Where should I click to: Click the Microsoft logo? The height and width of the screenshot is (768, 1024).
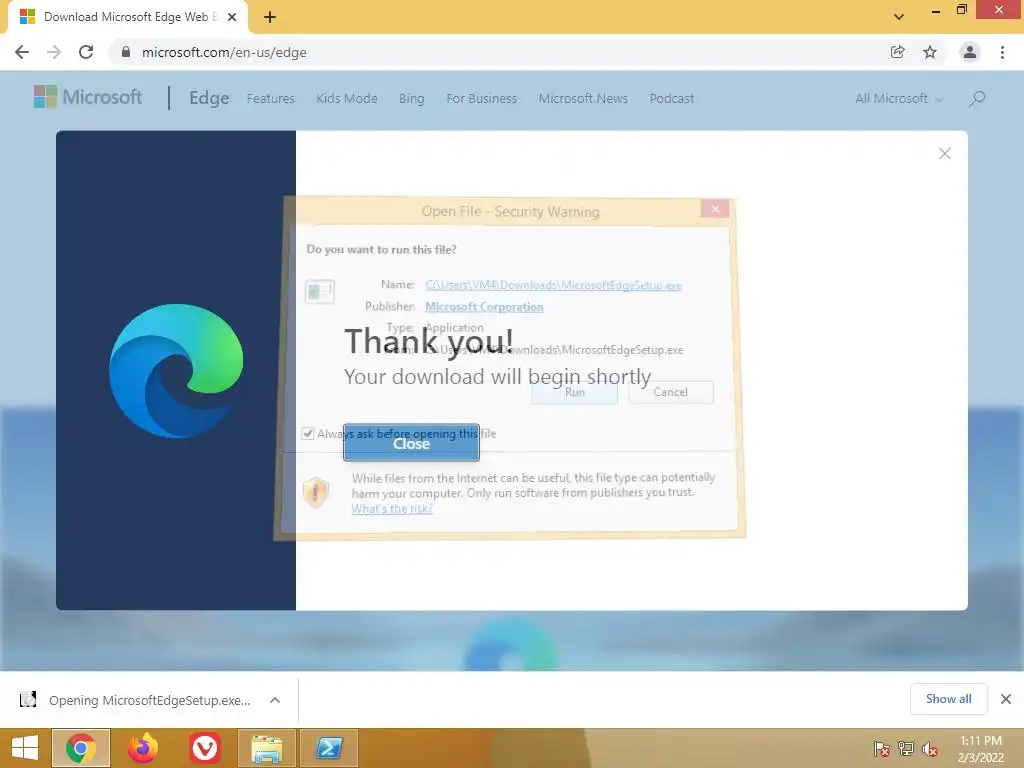click(88, 97)
